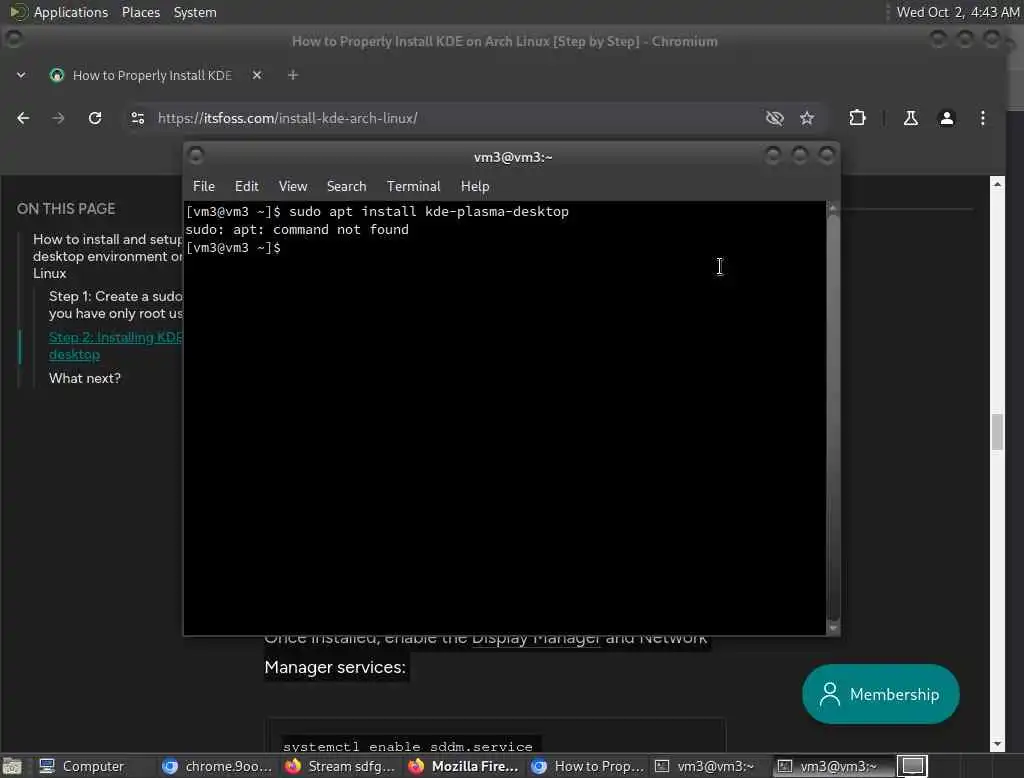Open the Terminal menu
The image size is (1024, 778).
tap(413, 186)
